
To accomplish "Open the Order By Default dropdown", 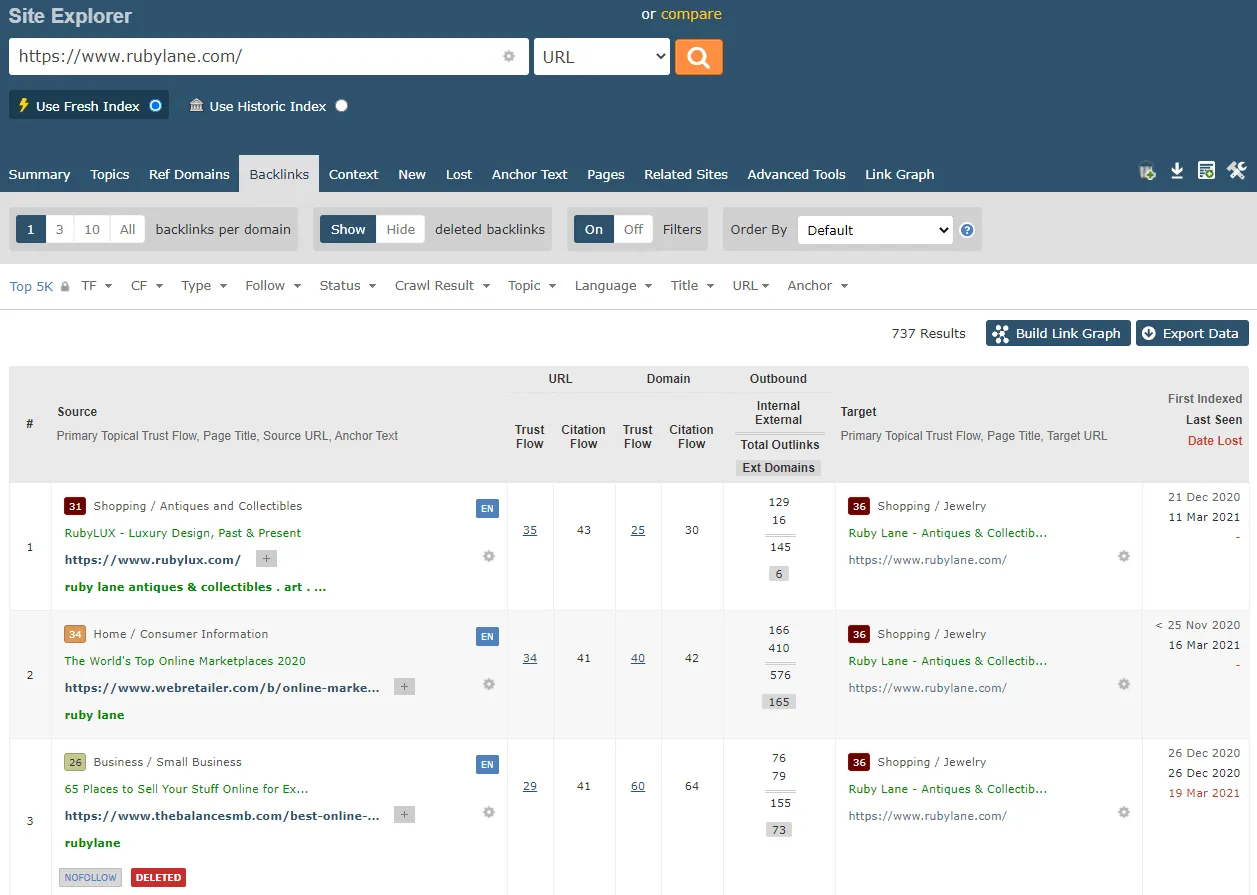I will pyautogui.click(x=875, y=230).
